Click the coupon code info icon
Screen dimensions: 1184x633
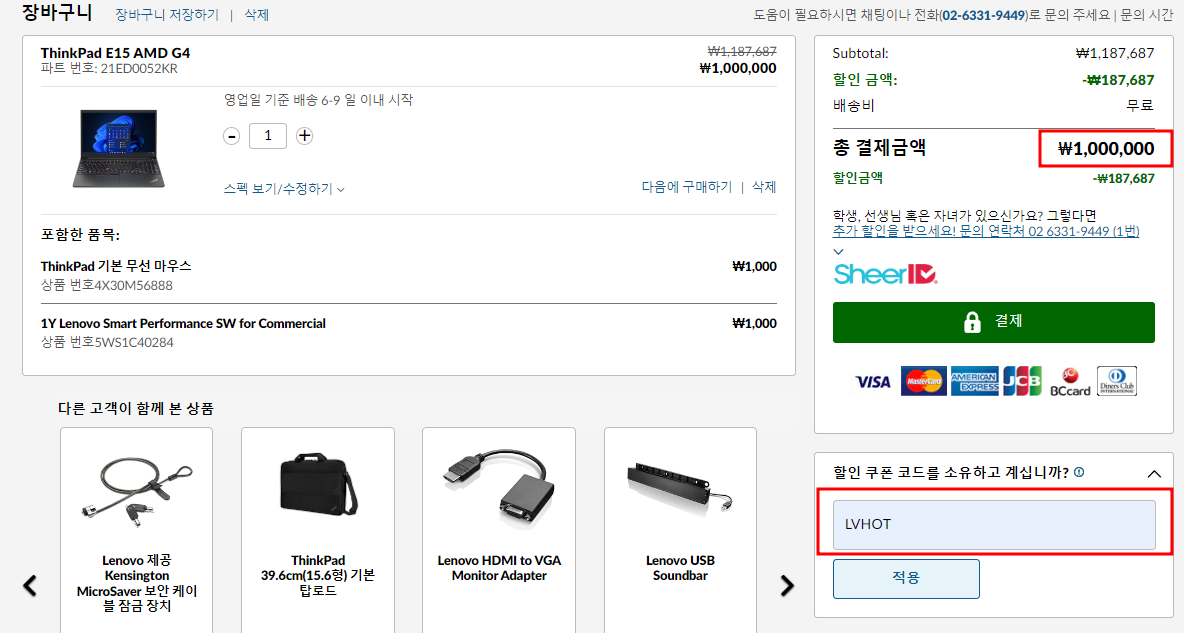coord(1079,472)
